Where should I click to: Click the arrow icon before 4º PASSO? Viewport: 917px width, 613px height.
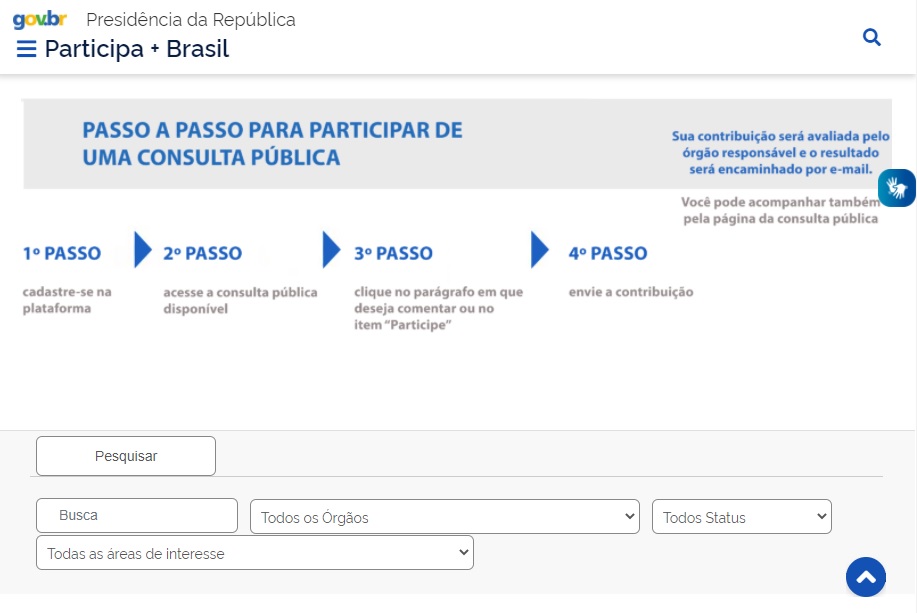[539, 252]
